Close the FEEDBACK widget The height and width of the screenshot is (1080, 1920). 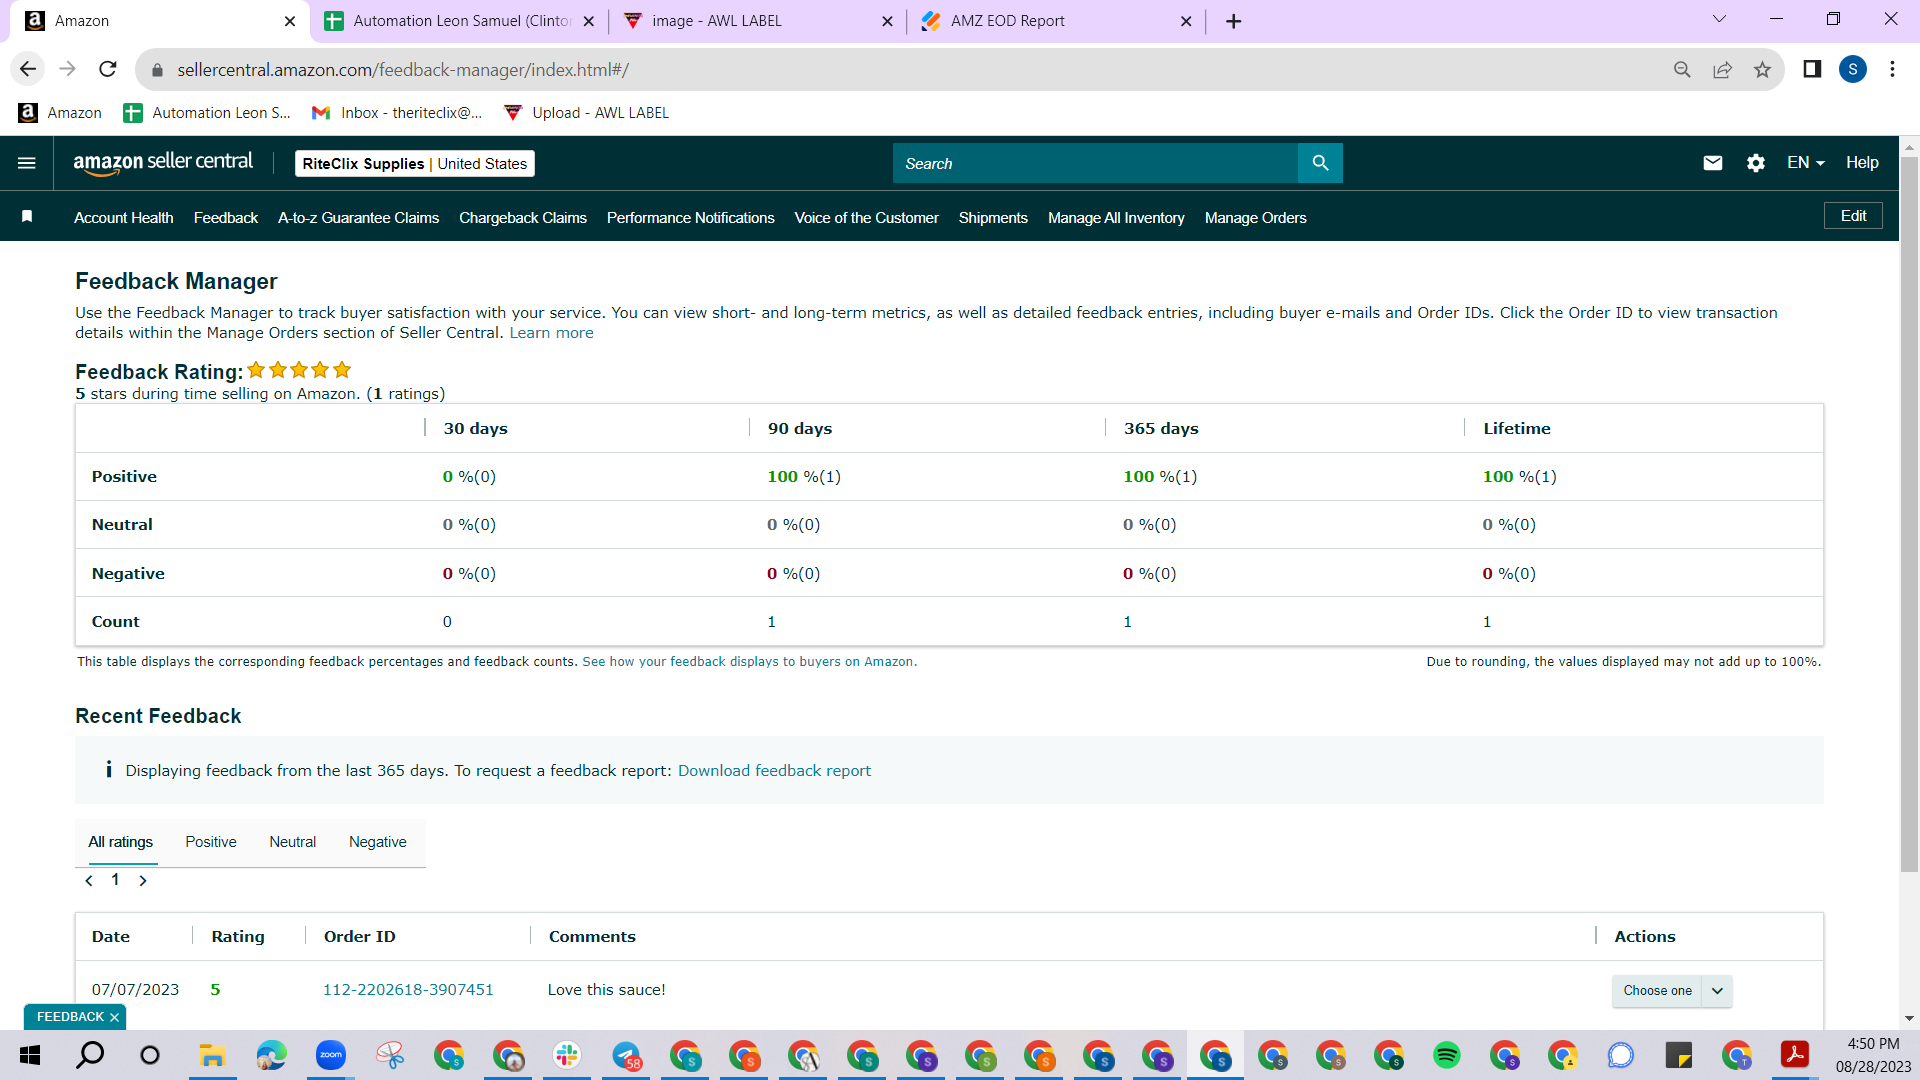114,1017
